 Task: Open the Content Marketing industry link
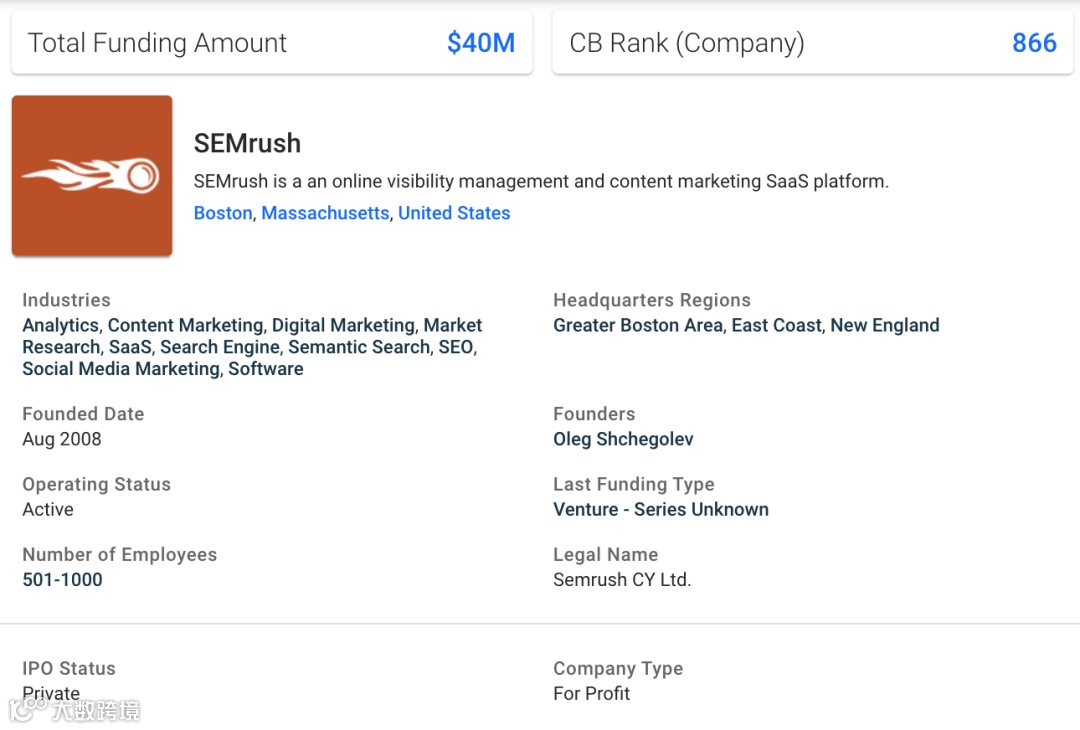coord(185,325)
